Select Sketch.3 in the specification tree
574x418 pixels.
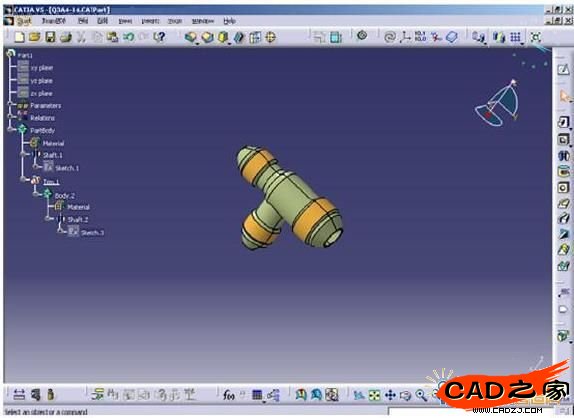pyautogui.click(x=92, y=233)
